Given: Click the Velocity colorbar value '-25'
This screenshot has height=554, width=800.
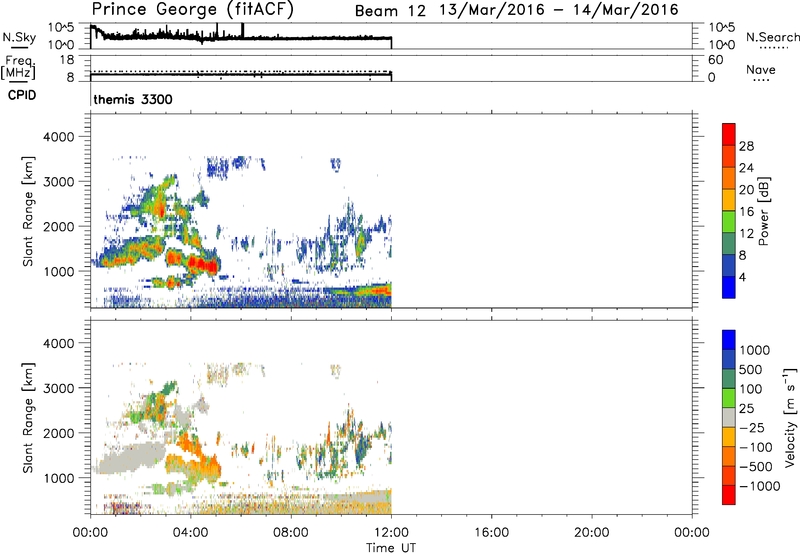Looking at the screenshot, I should 752,427.
